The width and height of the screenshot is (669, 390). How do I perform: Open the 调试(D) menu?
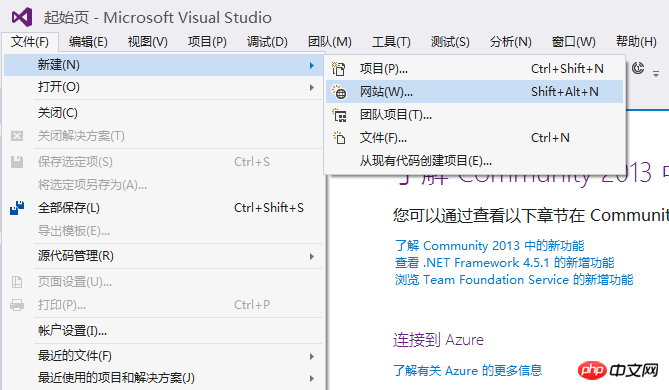point(267,42)
